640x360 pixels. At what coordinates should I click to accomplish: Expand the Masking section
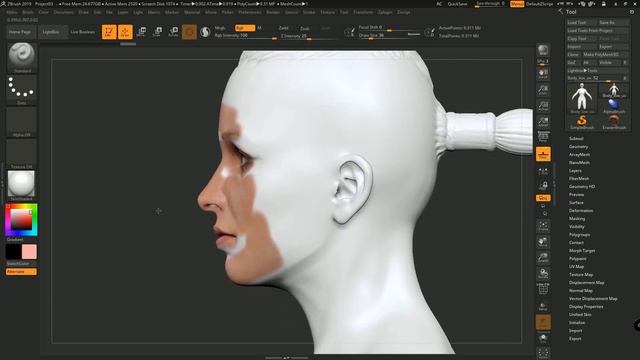point(577,219)
